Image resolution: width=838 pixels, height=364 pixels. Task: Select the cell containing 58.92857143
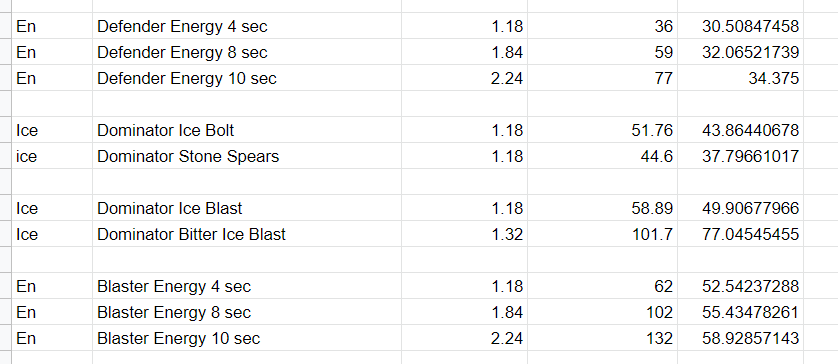(x=741, y=338)
